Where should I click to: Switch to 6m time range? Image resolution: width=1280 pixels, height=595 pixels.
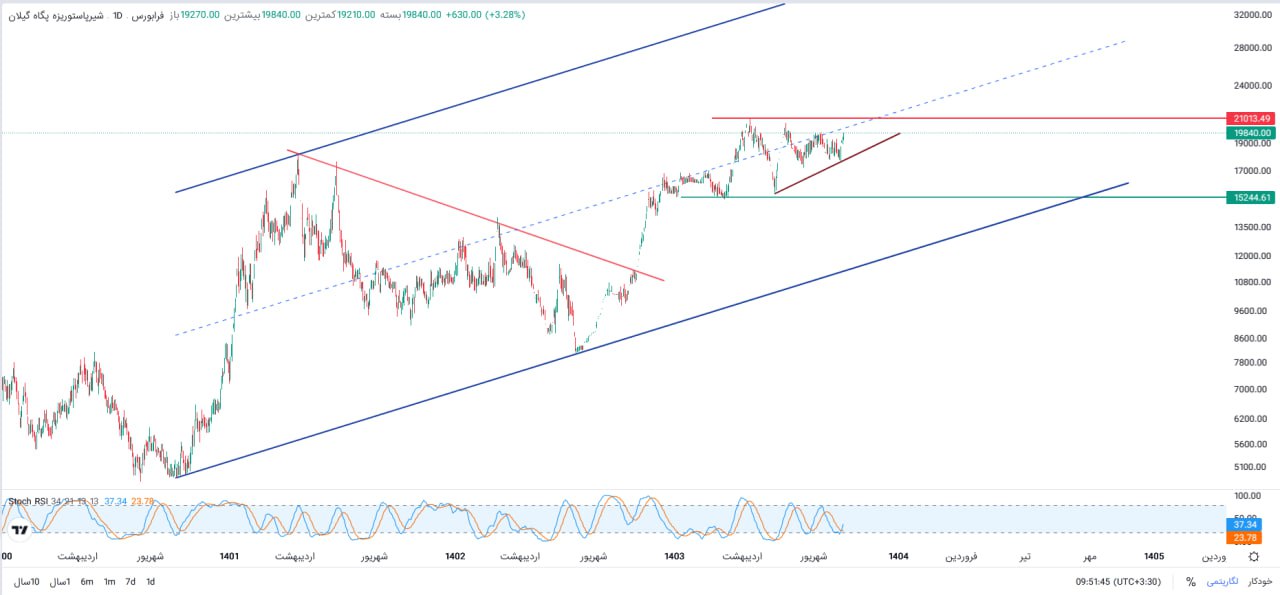pos(87,581)
